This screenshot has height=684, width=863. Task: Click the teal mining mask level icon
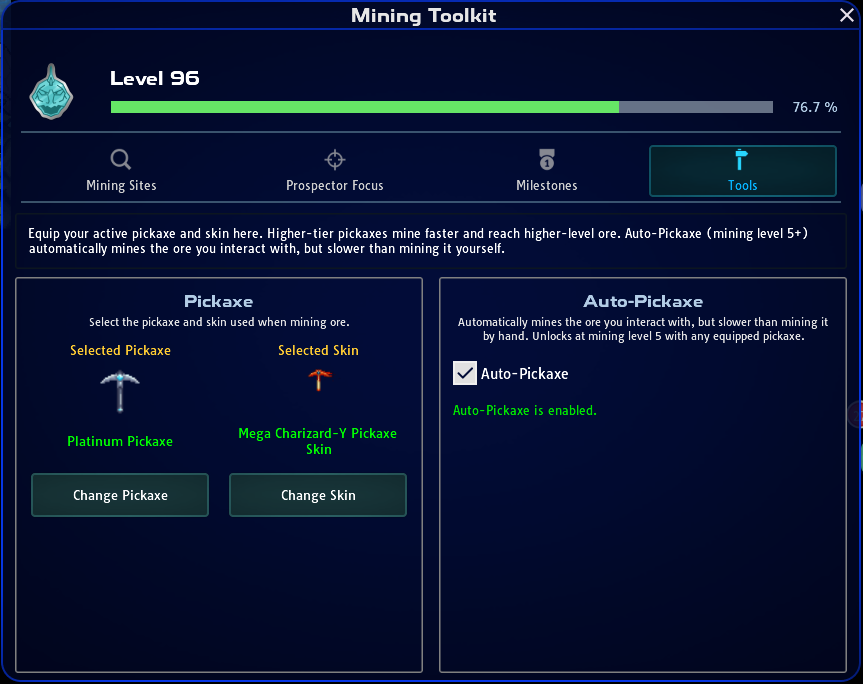[x=51, y=92]
